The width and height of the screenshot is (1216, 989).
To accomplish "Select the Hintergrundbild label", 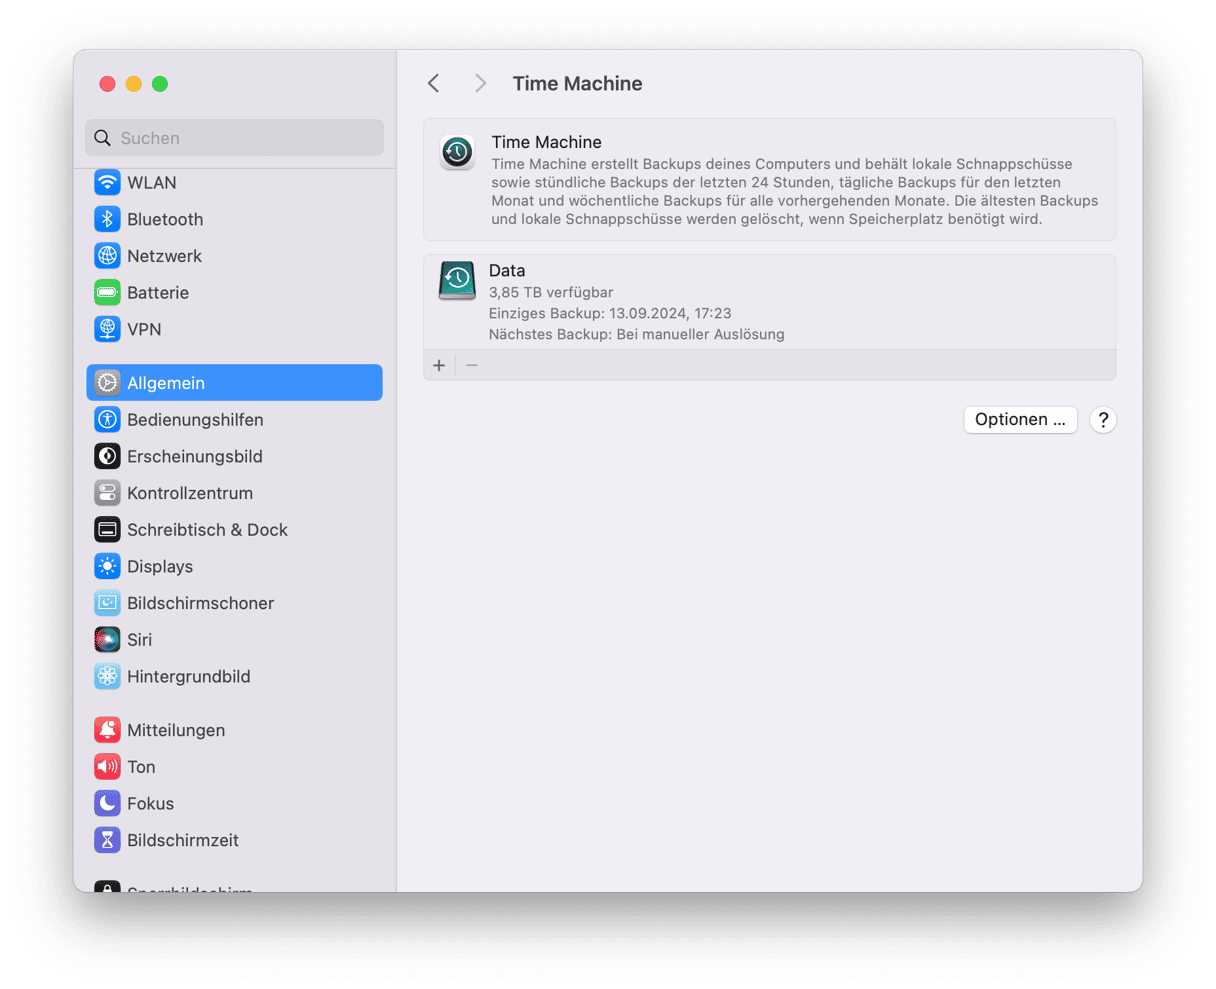I will tap(189, 676).
